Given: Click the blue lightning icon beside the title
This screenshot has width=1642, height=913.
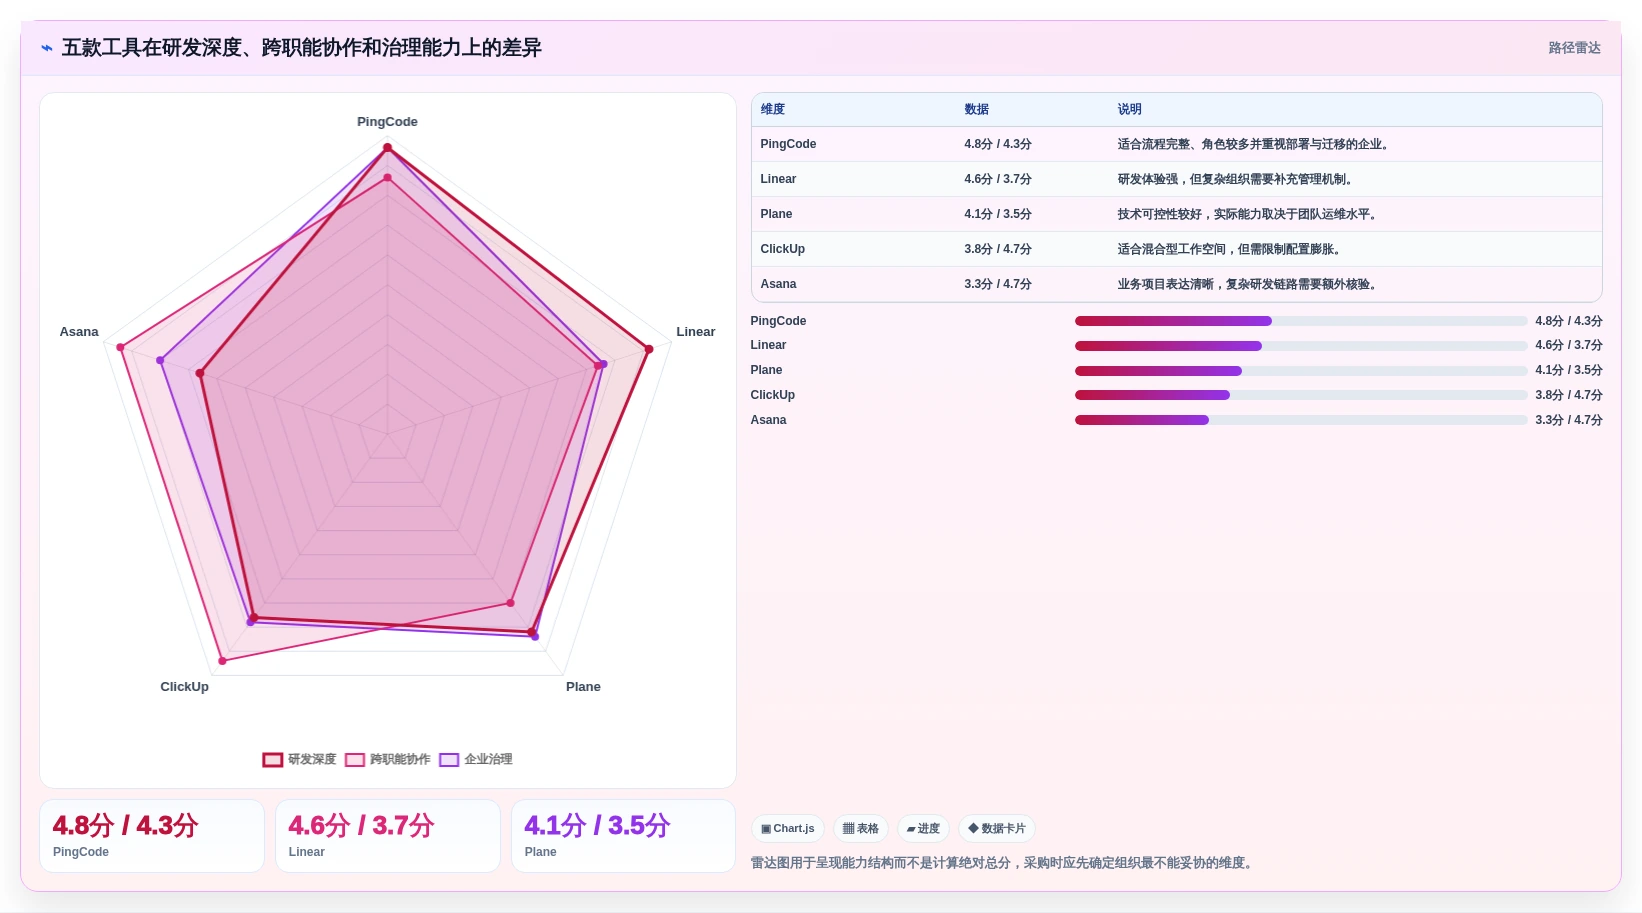Looking at the screenshot, I should tap(47, 48).
